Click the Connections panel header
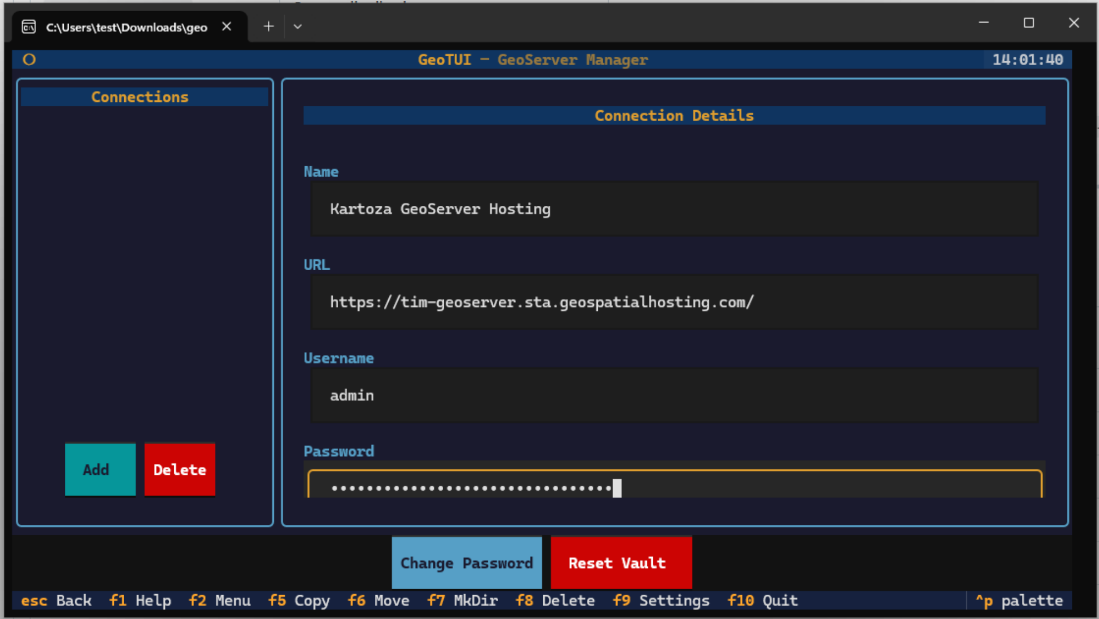 click(144, 97)
